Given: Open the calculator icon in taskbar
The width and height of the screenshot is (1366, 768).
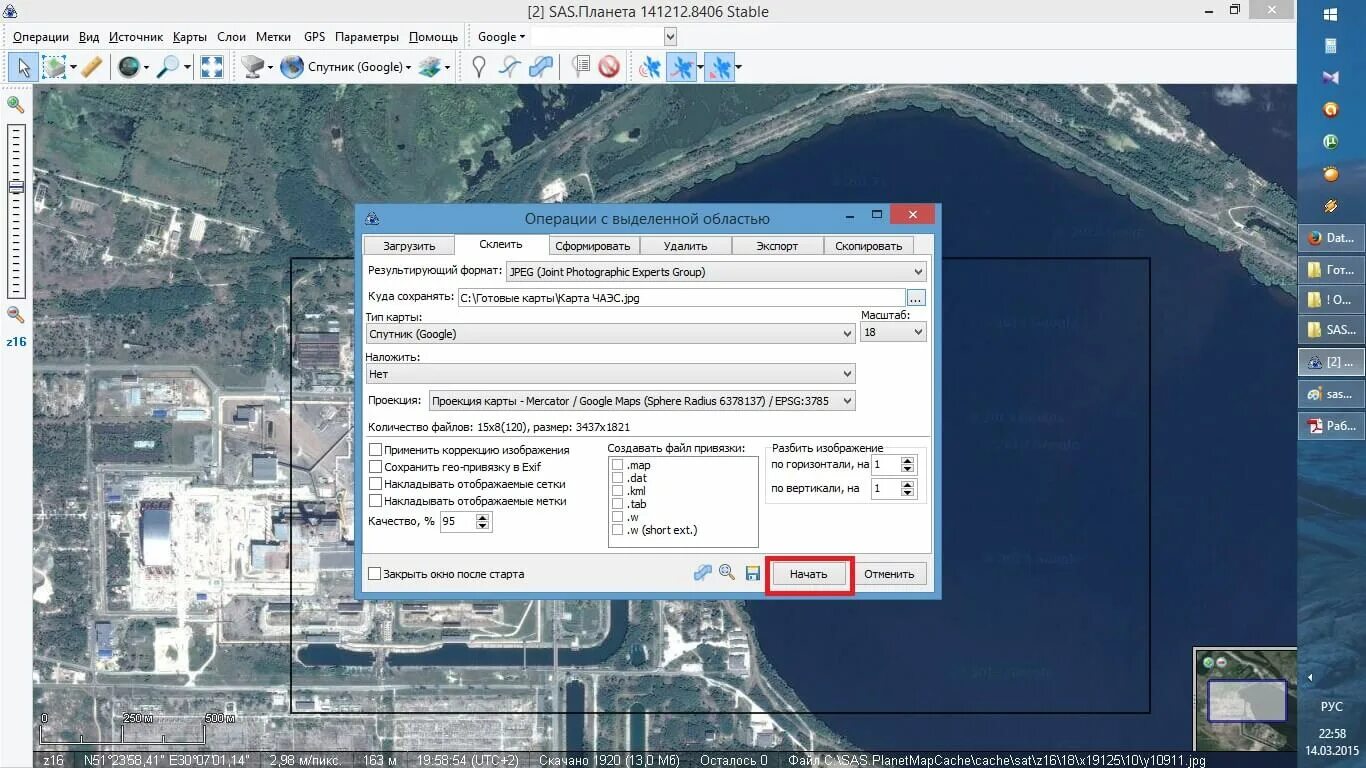Looking at the screenshot, I should point(1330,46).
